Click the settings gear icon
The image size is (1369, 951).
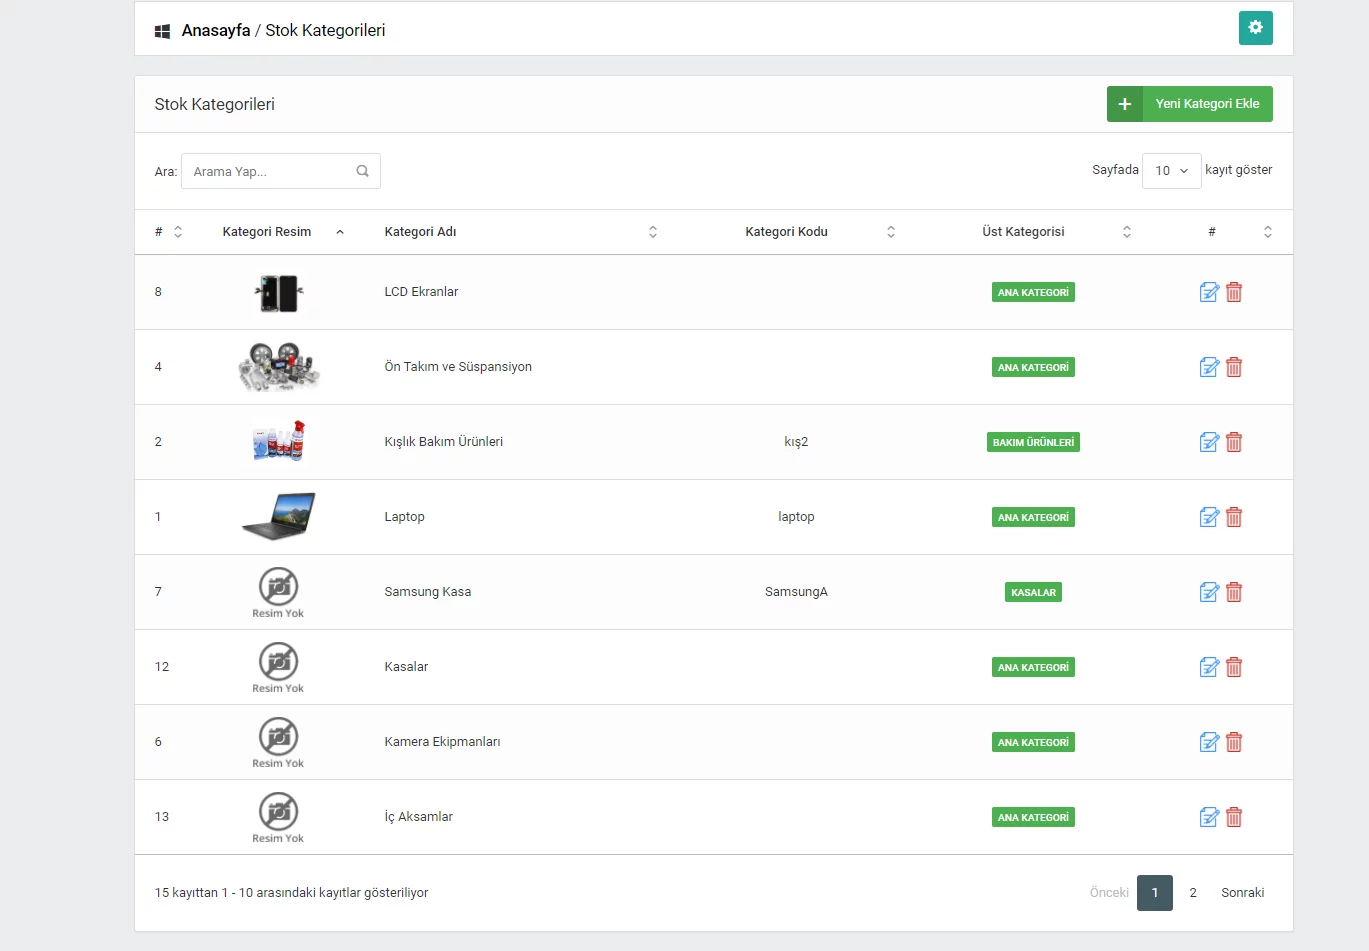click(1255, 28)
